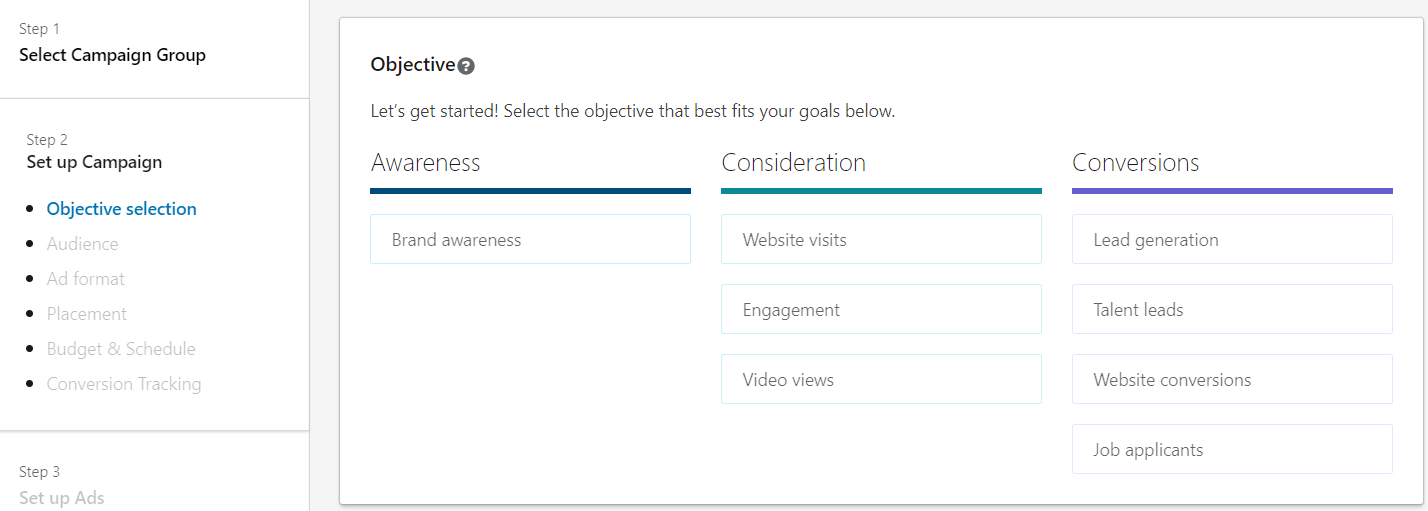Select the Website conversions objective
Viewport: 1428px width, 511px height.
click(1232, 379)
